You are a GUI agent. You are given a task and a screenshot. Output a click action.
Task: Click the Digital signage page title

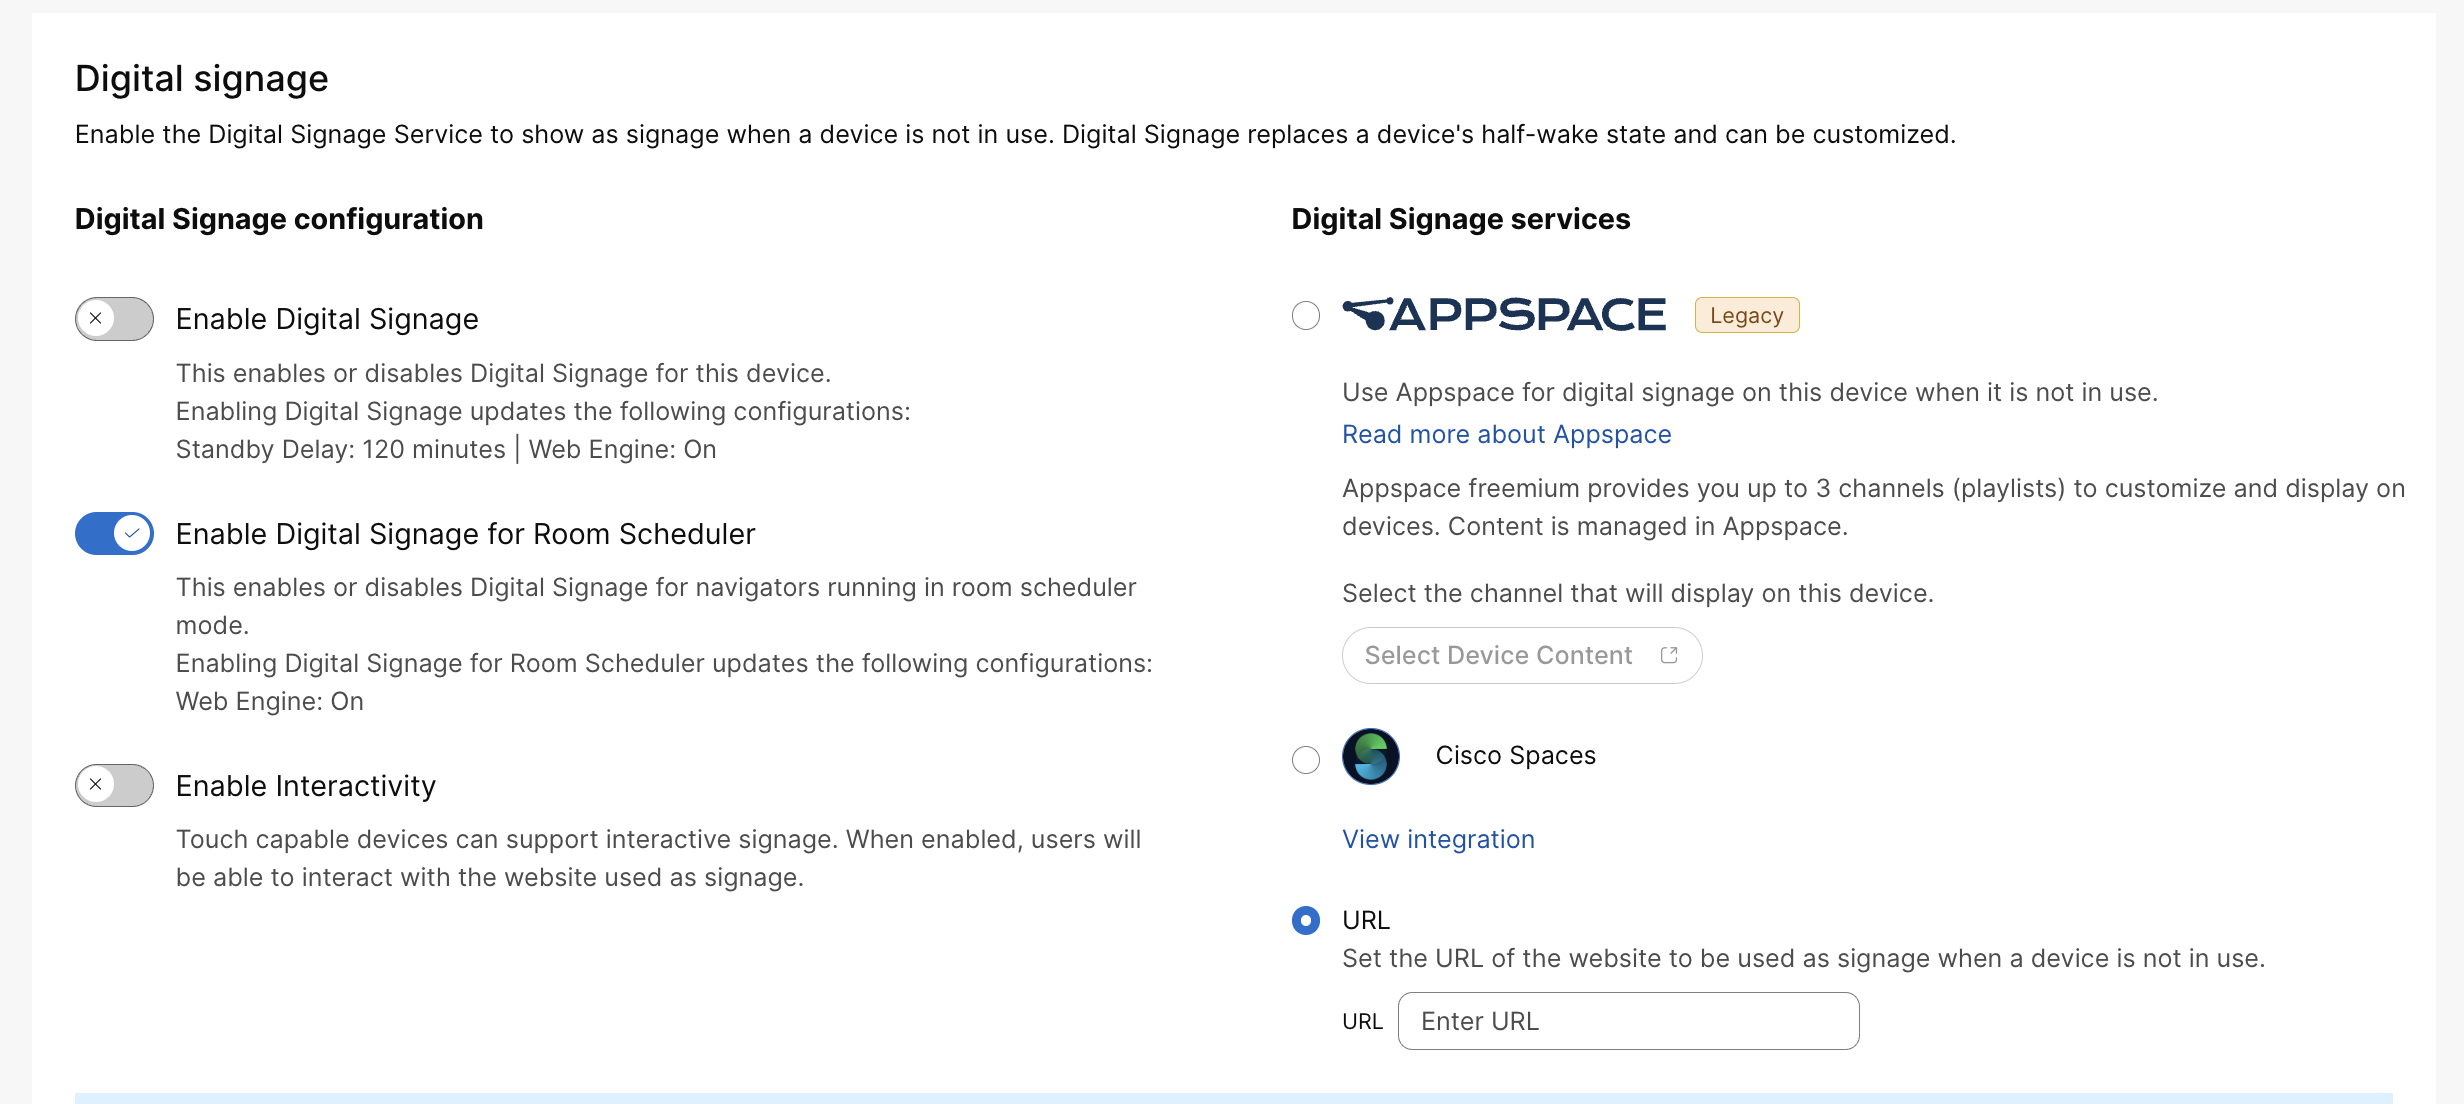click(201, 77)
